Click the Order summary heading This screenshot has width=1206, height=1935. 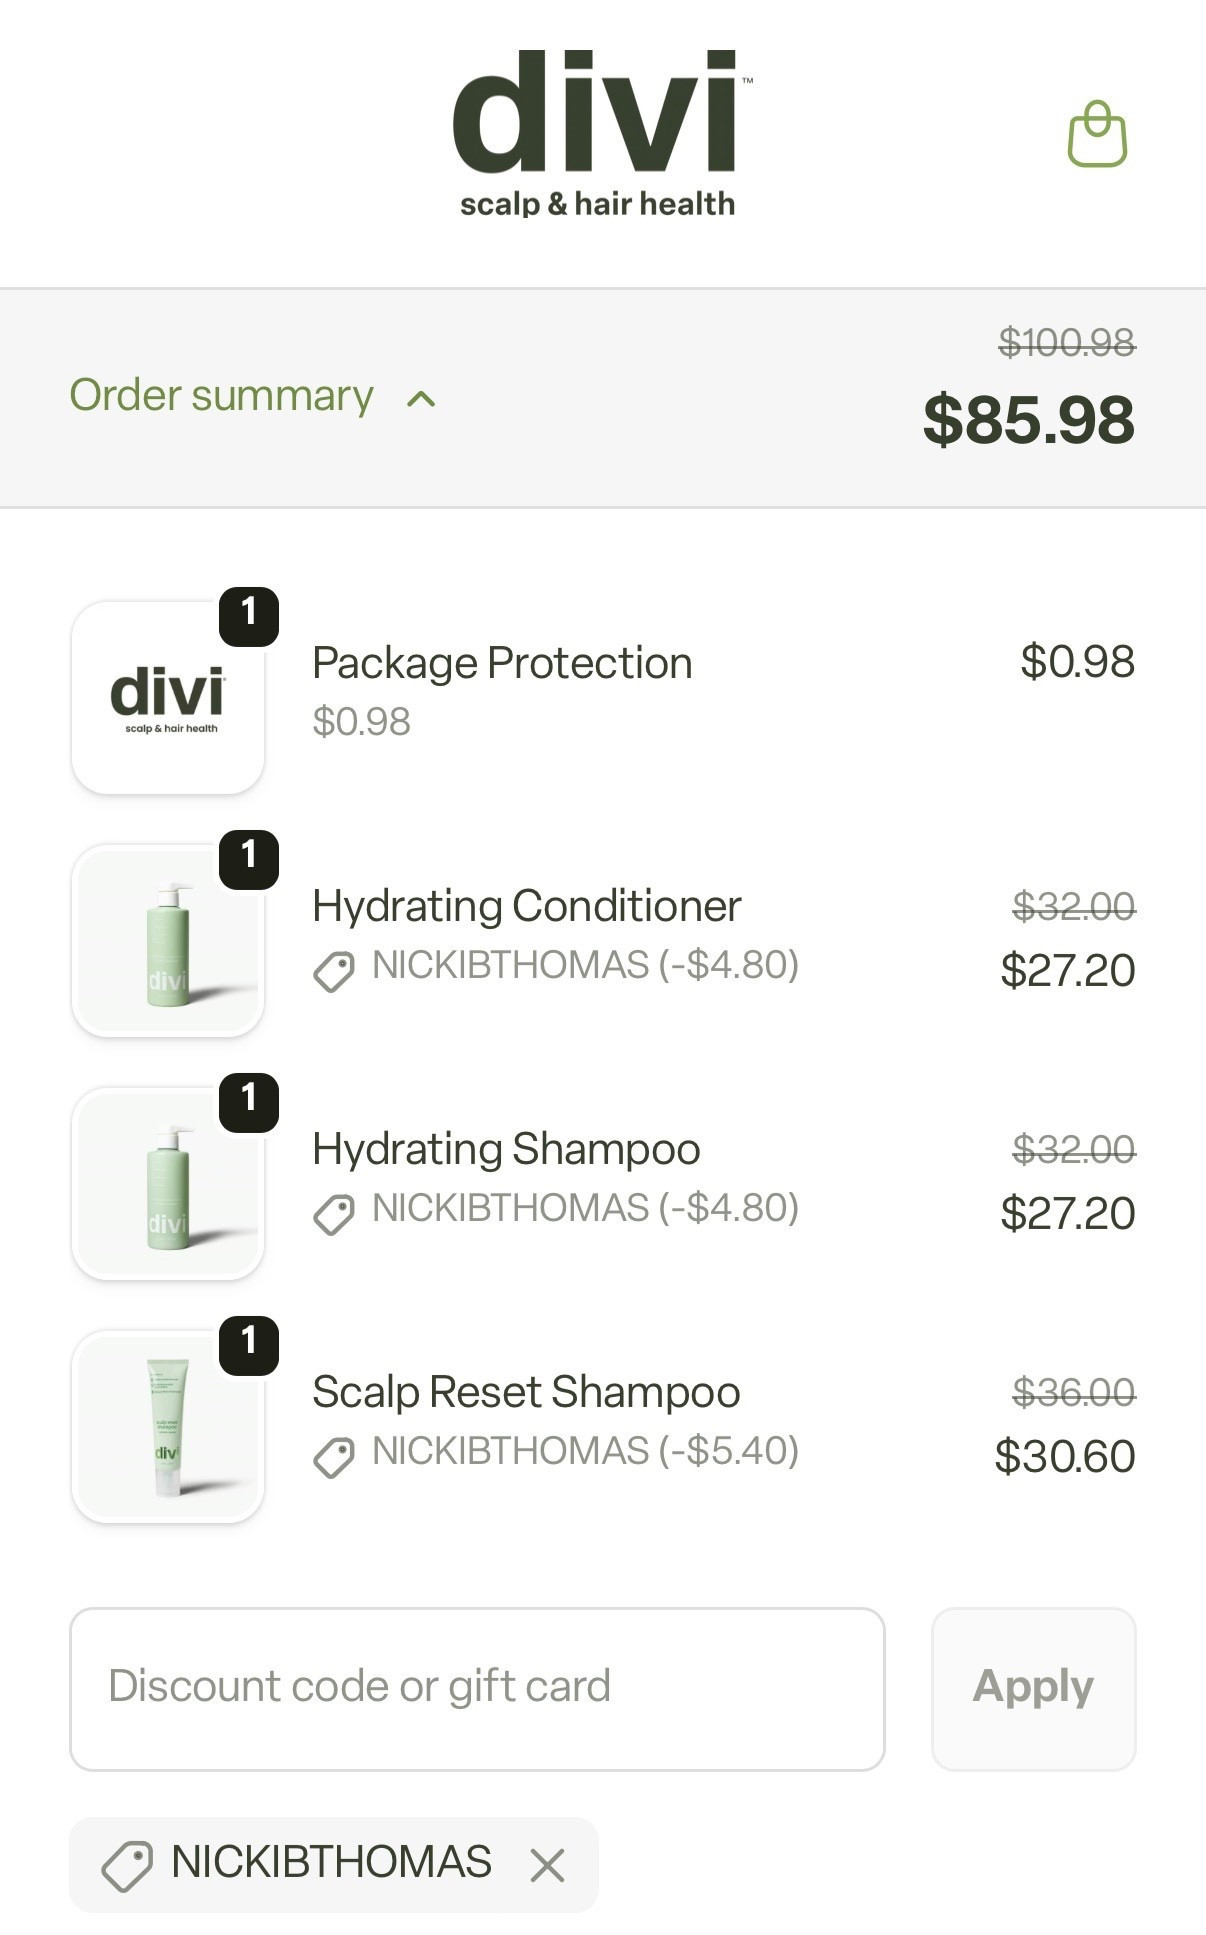[218, 397]
